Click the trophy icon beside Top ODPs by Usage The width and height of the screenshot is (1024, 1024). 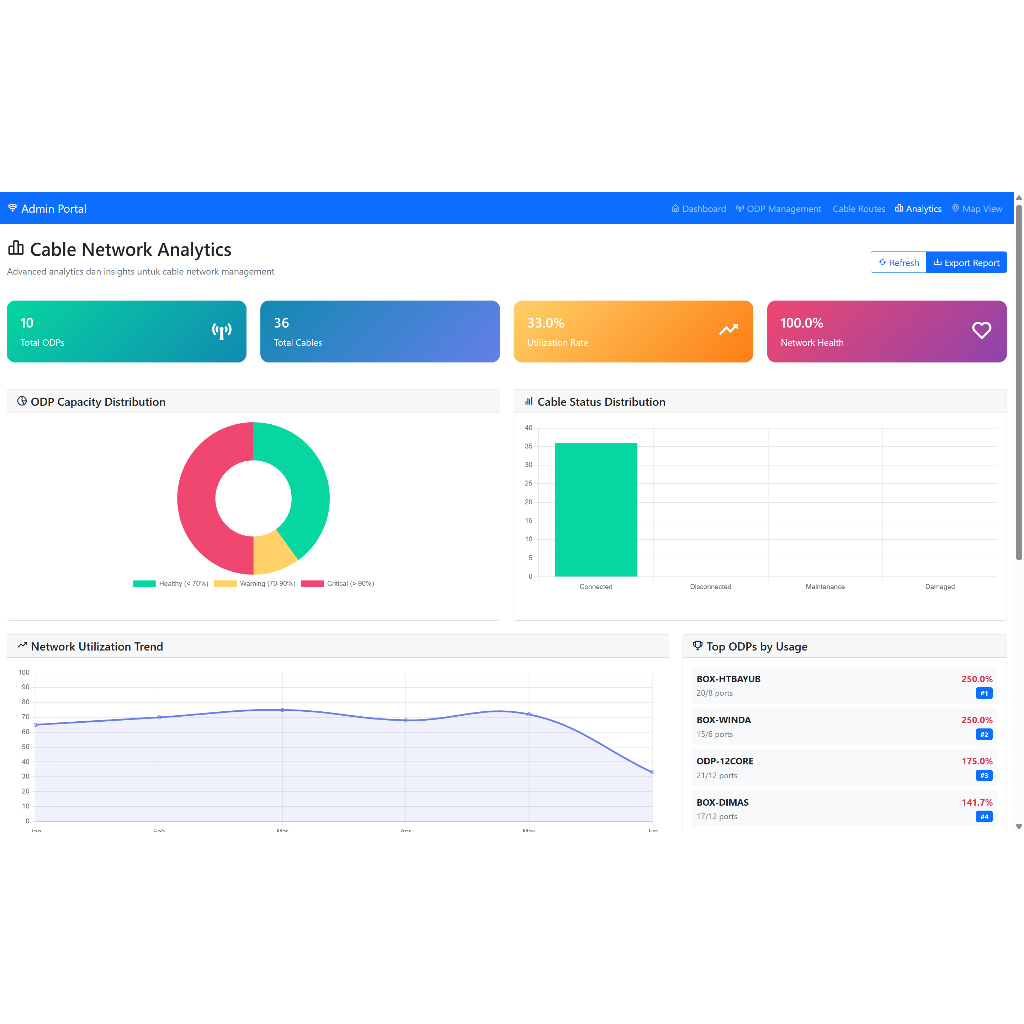[697, 646]
